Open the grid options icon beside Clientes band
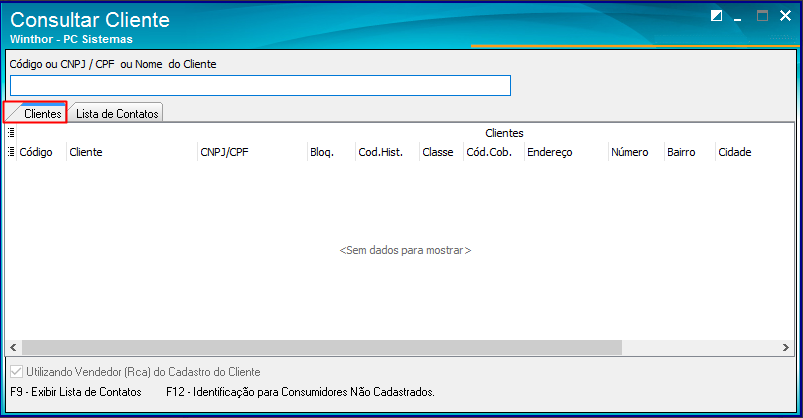The width and height of the screenshot is (803, 418). click(11, 133)
